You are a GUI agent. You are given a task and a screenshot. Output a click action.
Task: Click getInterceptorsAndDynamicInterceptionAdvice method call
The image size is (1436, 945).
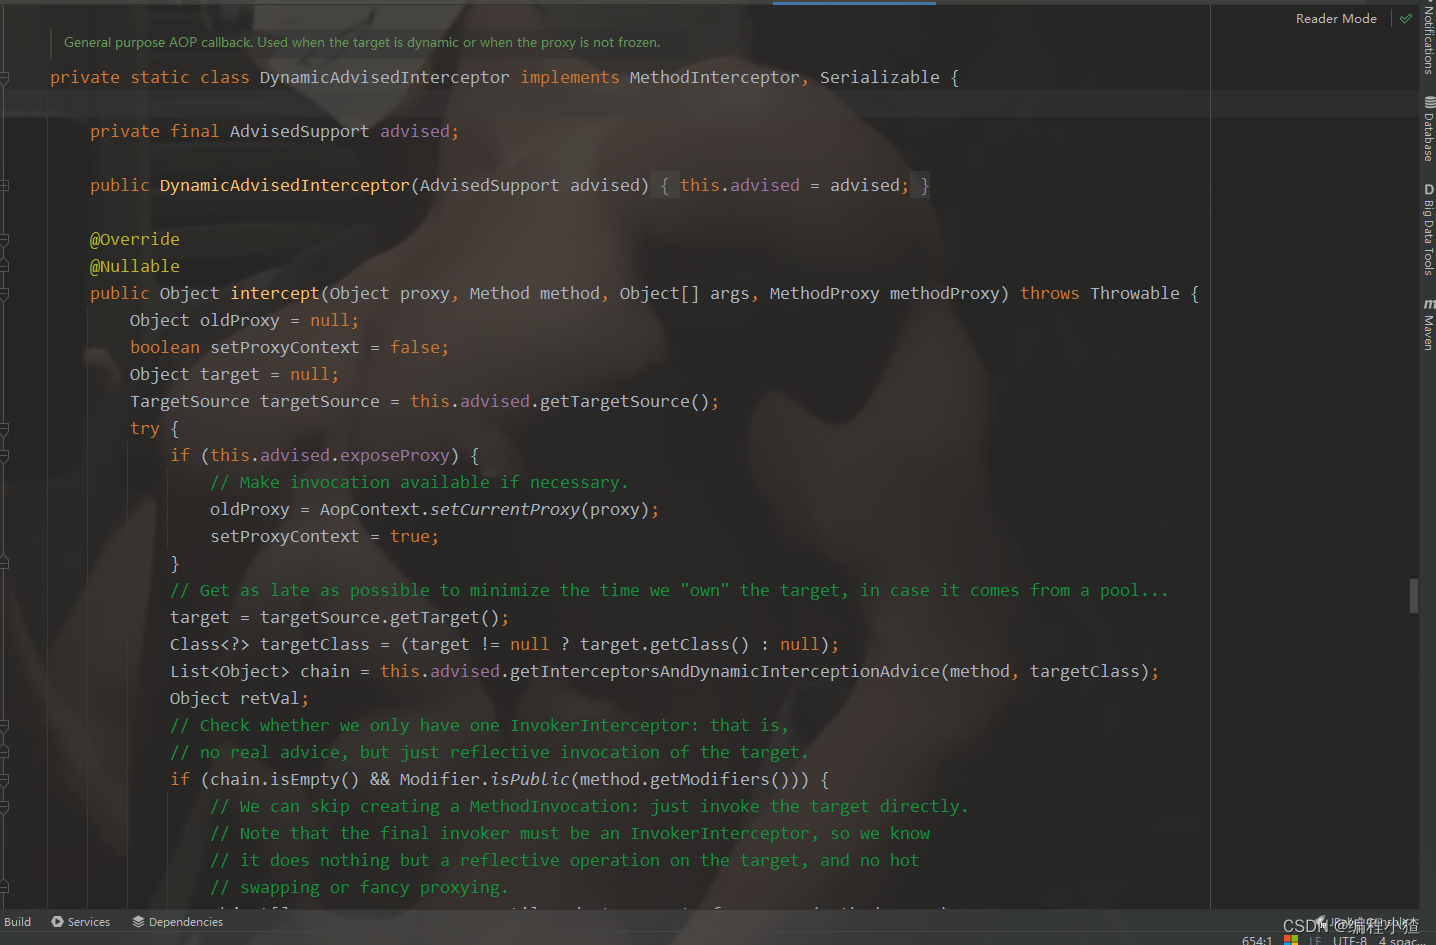click(x=724, y=672)
